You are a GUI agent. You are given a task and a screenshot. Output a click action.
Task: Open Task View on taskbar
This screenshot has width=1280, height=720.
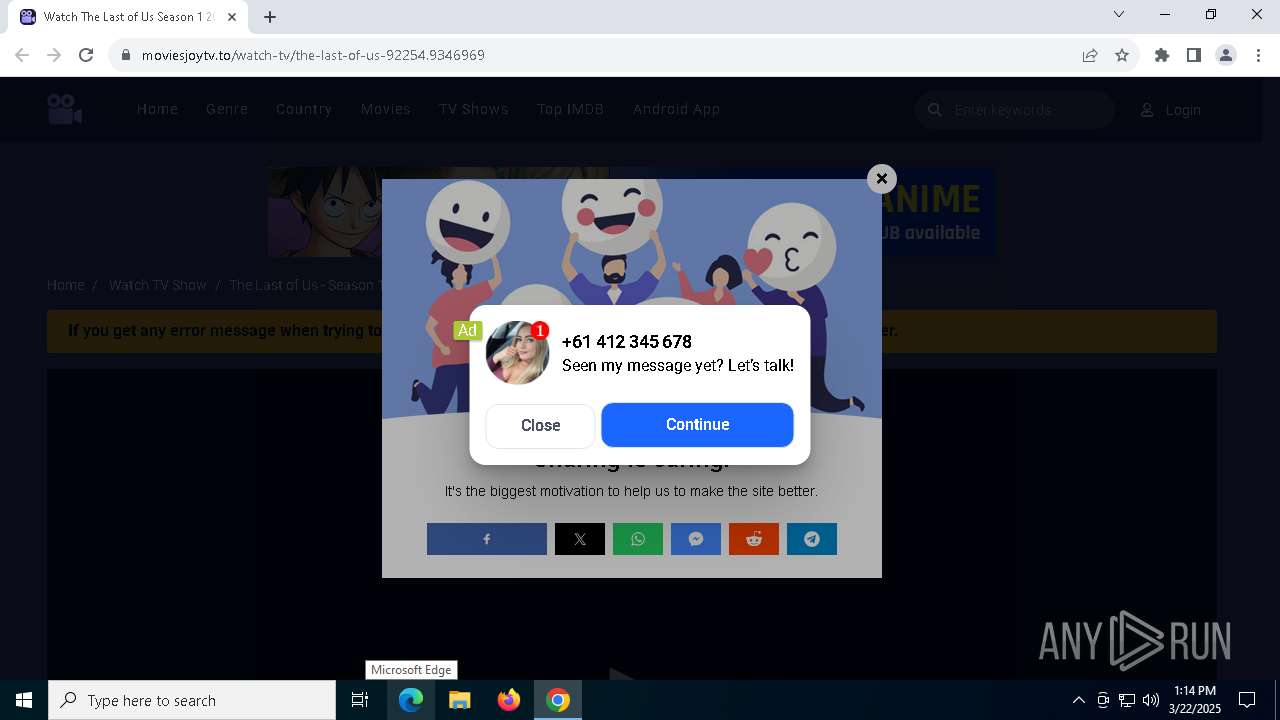pyautogui.click(x=361, y=700)
